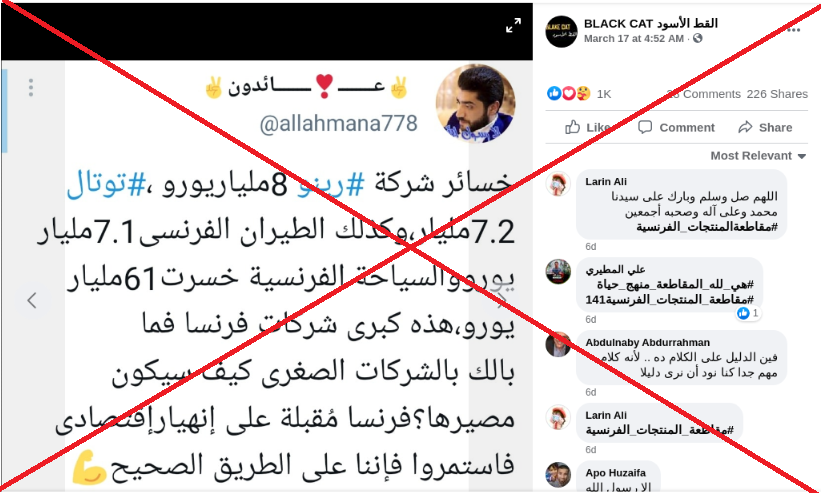Viewport: 821px width, 493px height.
Task: Share the post using the Share button
Action: [x=765, y=127]
